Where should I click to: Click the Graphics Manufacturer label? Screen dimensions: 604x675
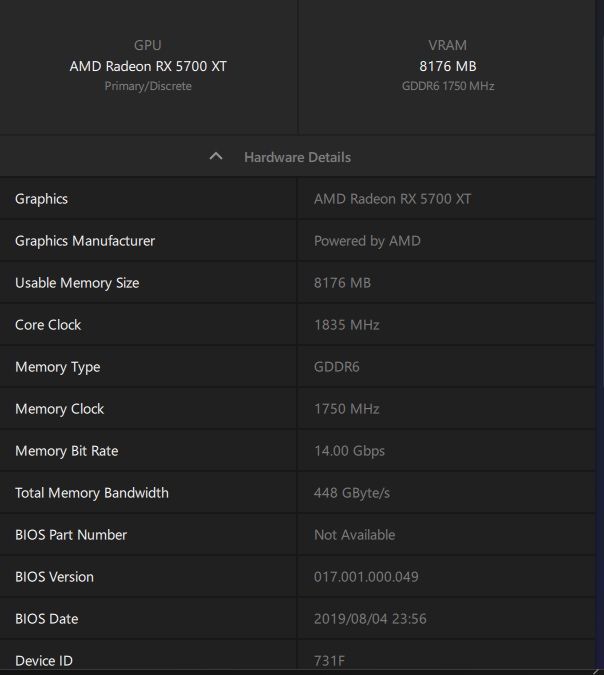pyautogui.click(x=85, y=241)
